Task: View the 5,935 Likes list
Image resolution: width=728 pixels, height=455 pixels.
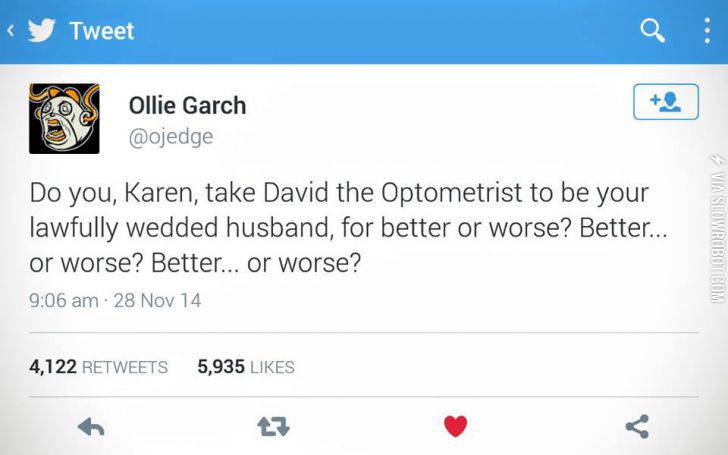Action: (246, 367)
